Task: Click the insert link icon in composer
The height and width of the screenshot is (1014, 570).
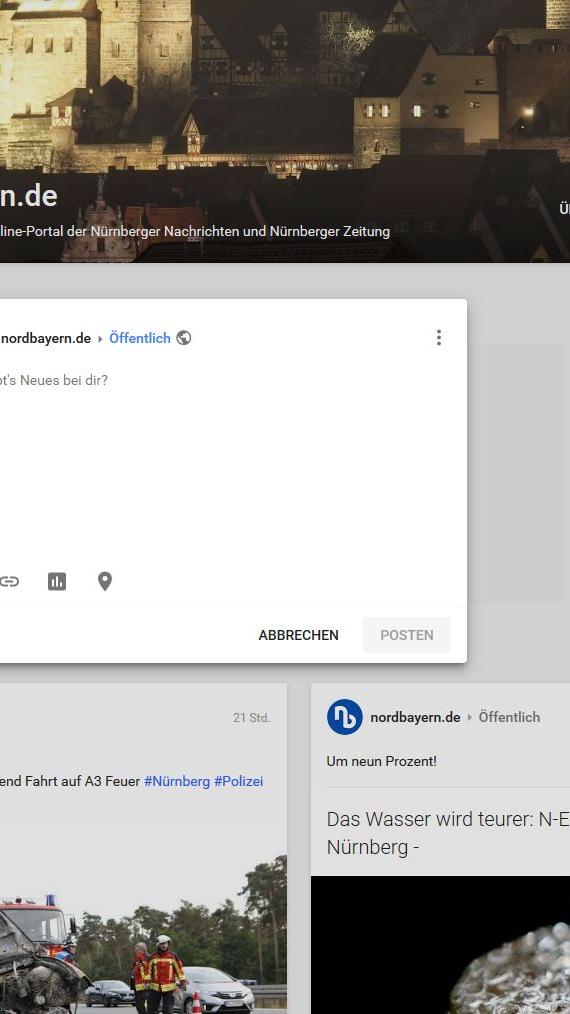Action: coord(9,581)
